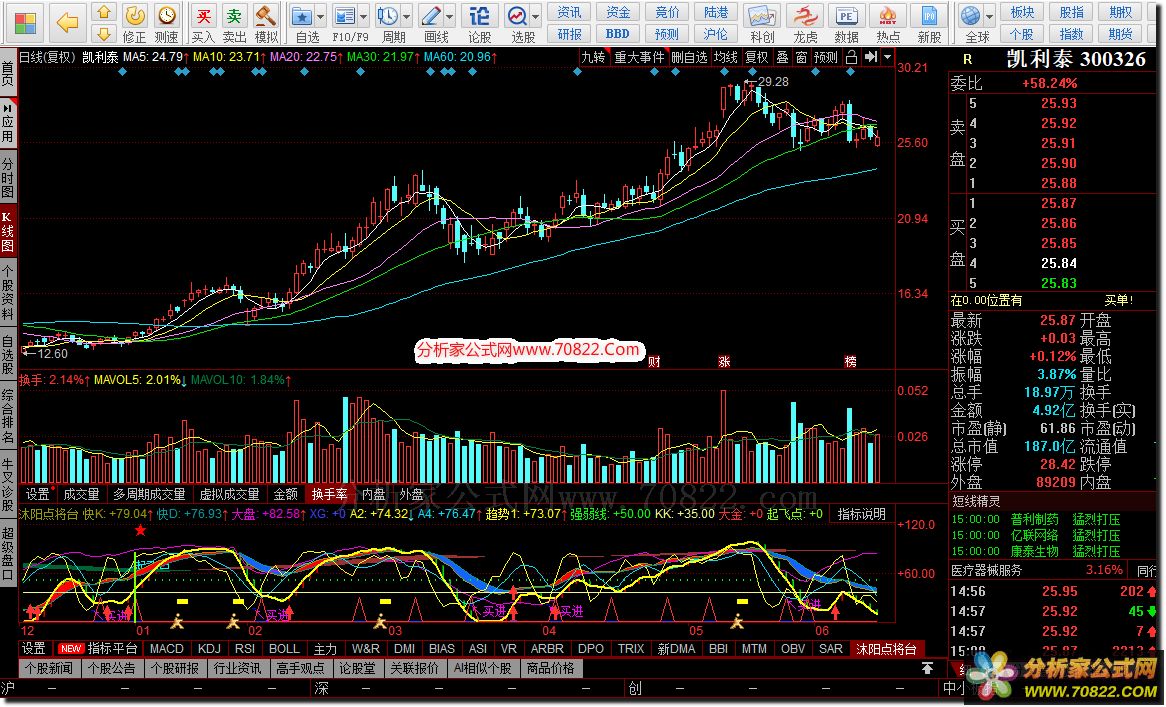Expand the 画线 dropdown arrow
This screenshot has height=707, width=1166.
[x=450, y=16]
